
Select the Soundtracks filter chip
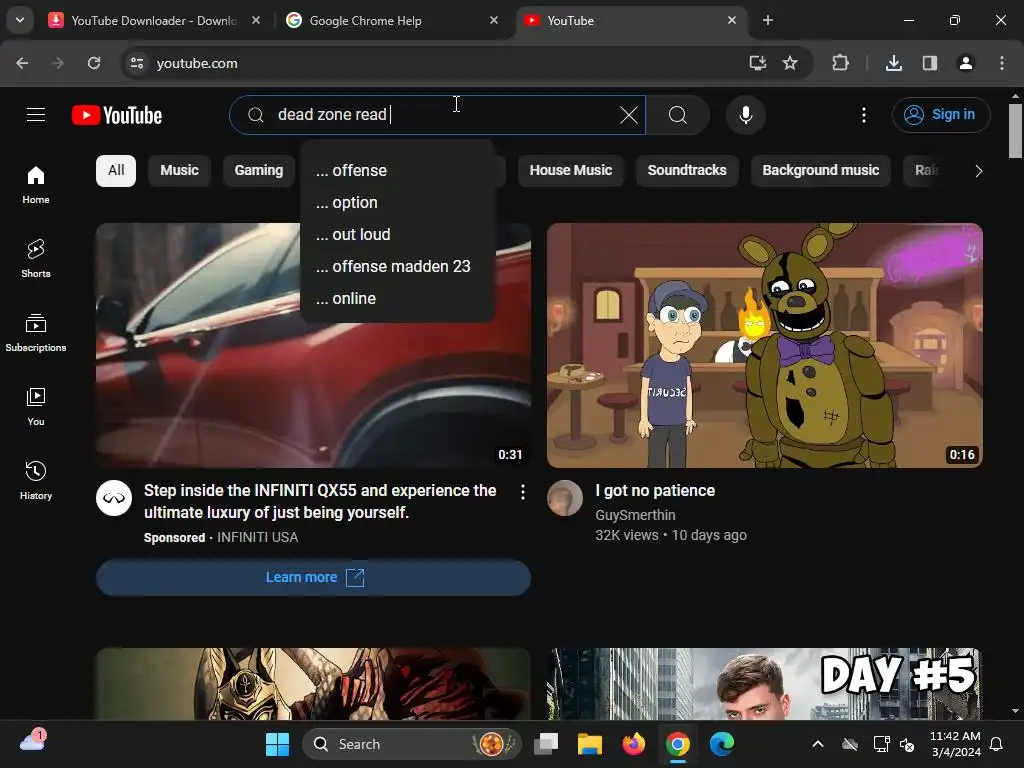point(687,170)
